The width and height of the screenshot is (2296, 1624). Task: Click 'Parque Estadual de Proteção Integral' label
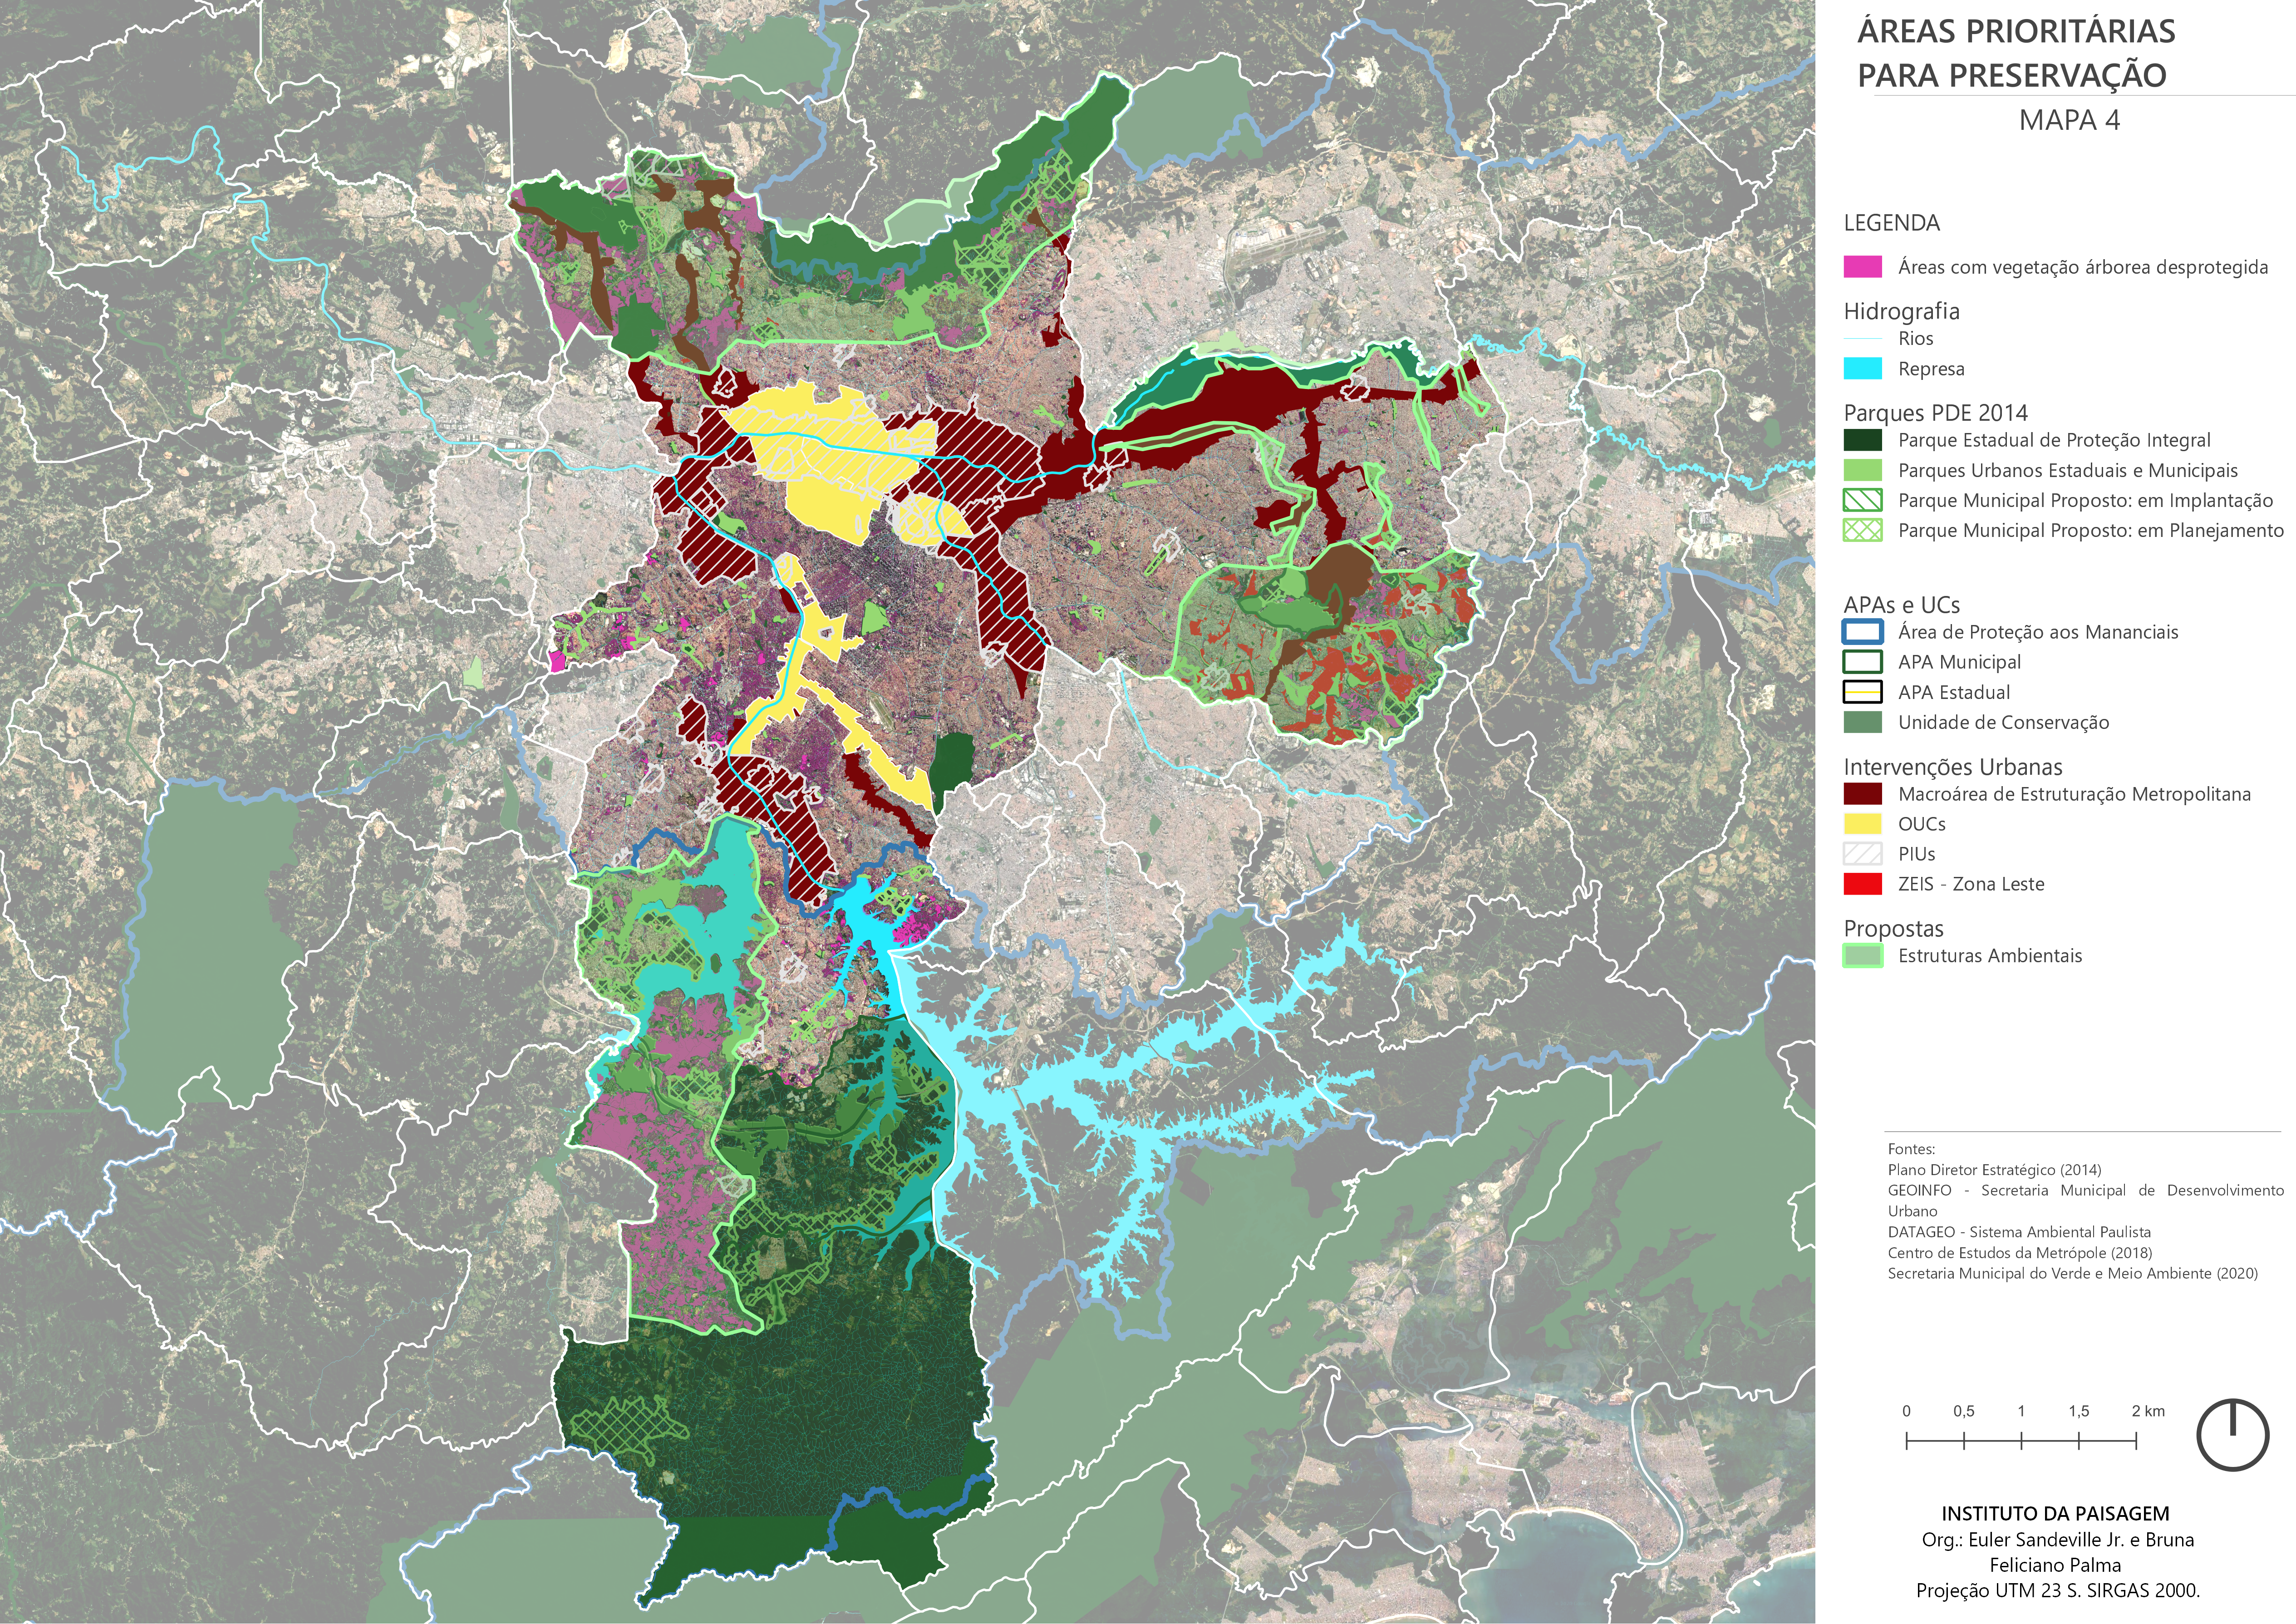tap(2054, 440)
